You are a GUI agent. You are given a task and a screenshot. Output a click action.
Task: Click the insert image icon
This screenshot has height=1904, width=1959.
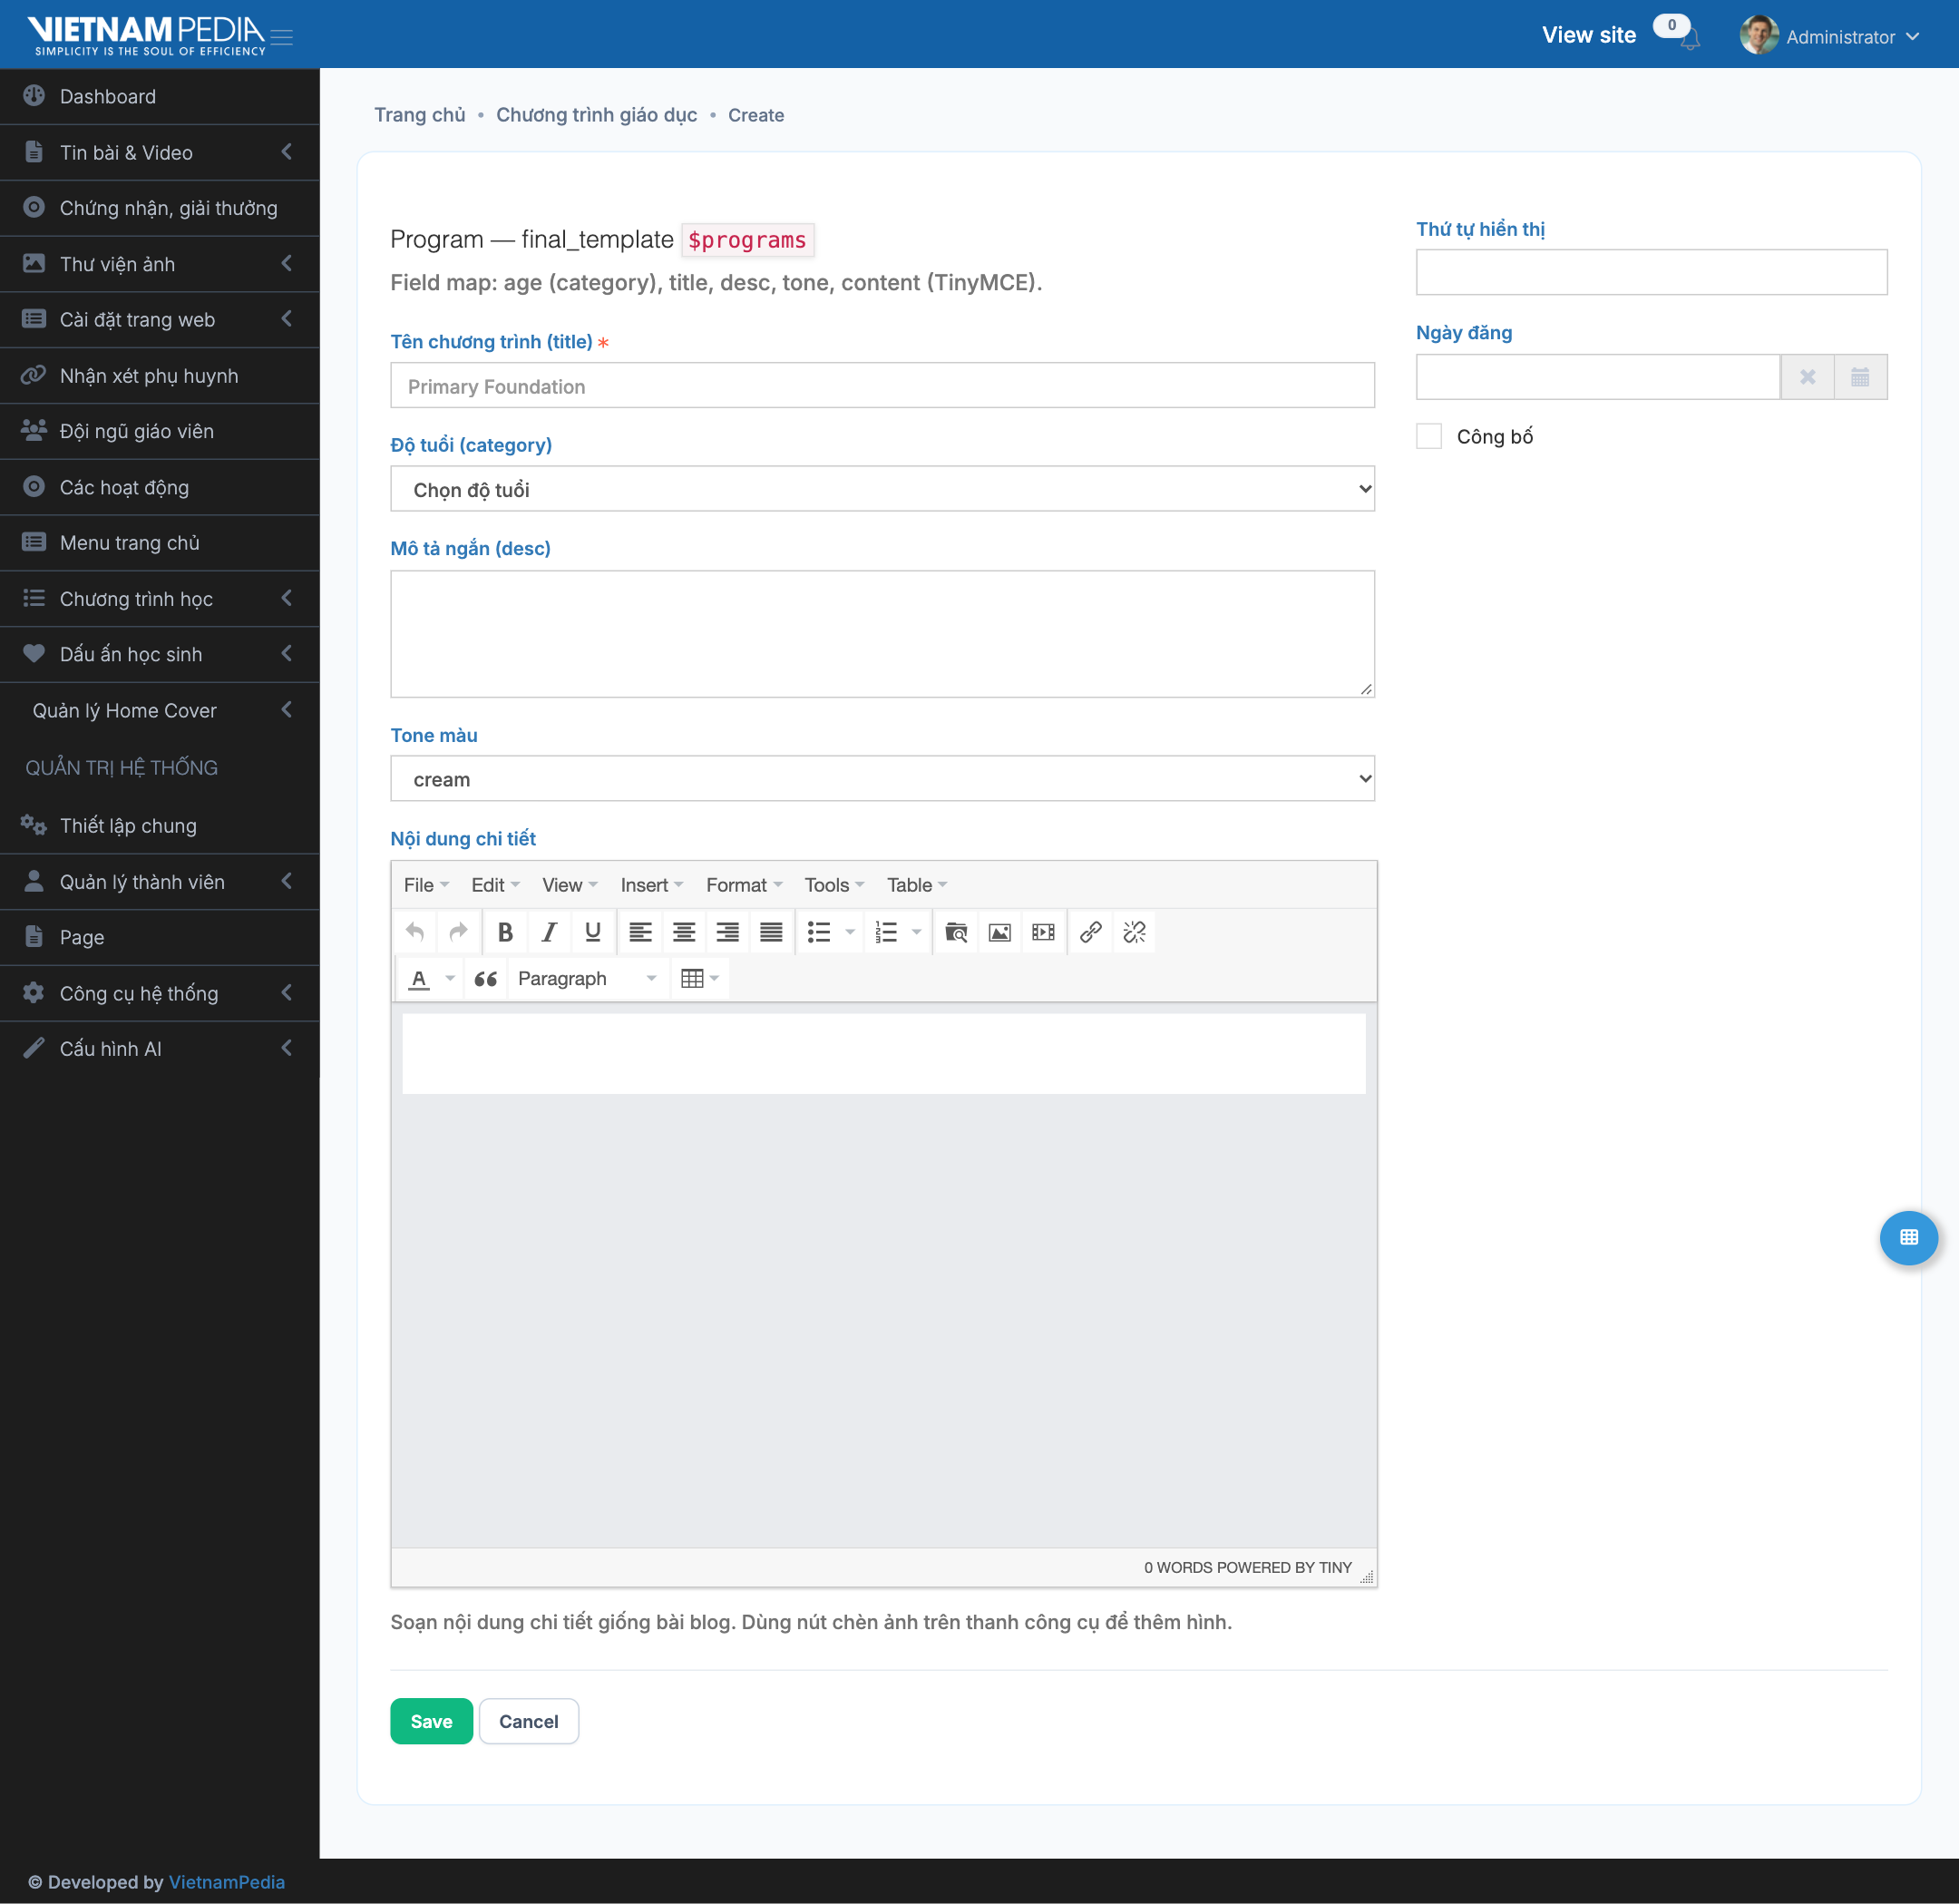tap(1000, 932)
